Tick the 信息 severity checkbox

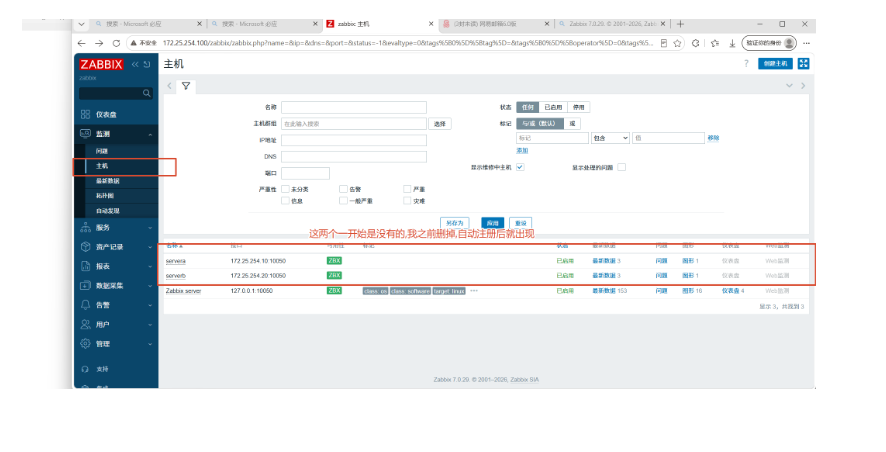[x=285, y=201]
